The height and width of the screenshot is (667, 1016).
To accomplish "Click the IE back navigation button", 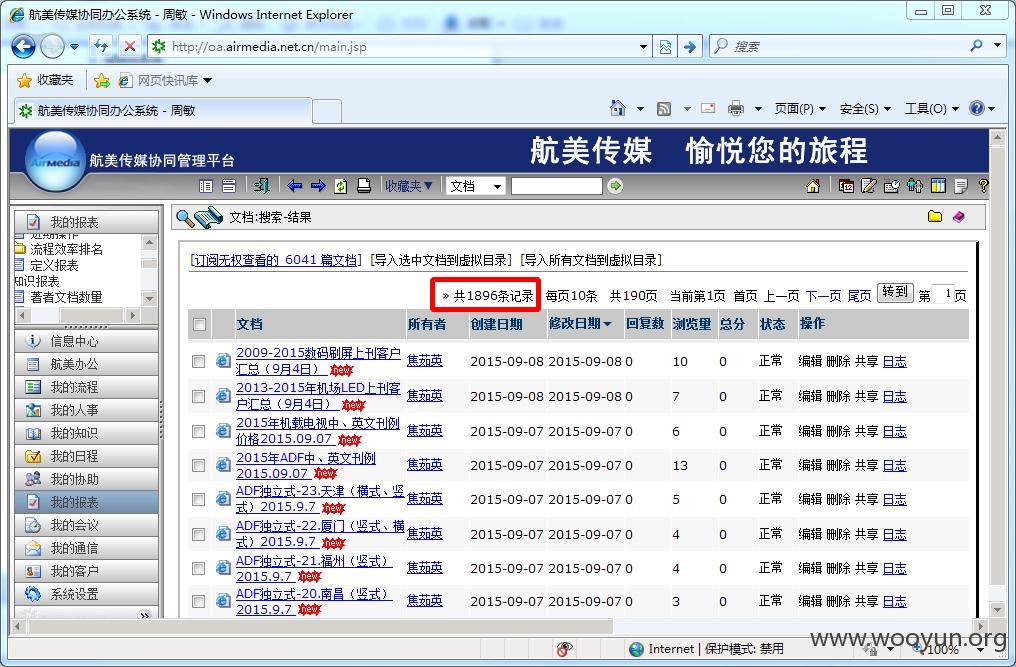I will click(24, 47).
